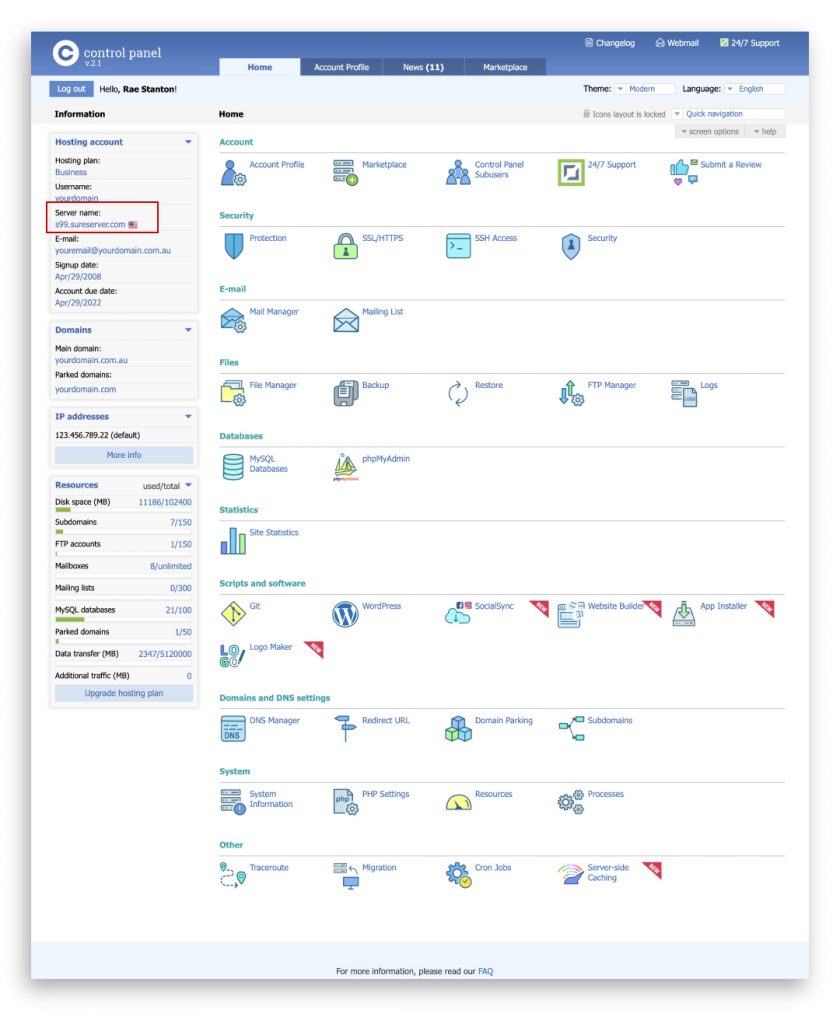Select the Home tab
This screenshot has width=840, height=1024.
coord(259,67)
